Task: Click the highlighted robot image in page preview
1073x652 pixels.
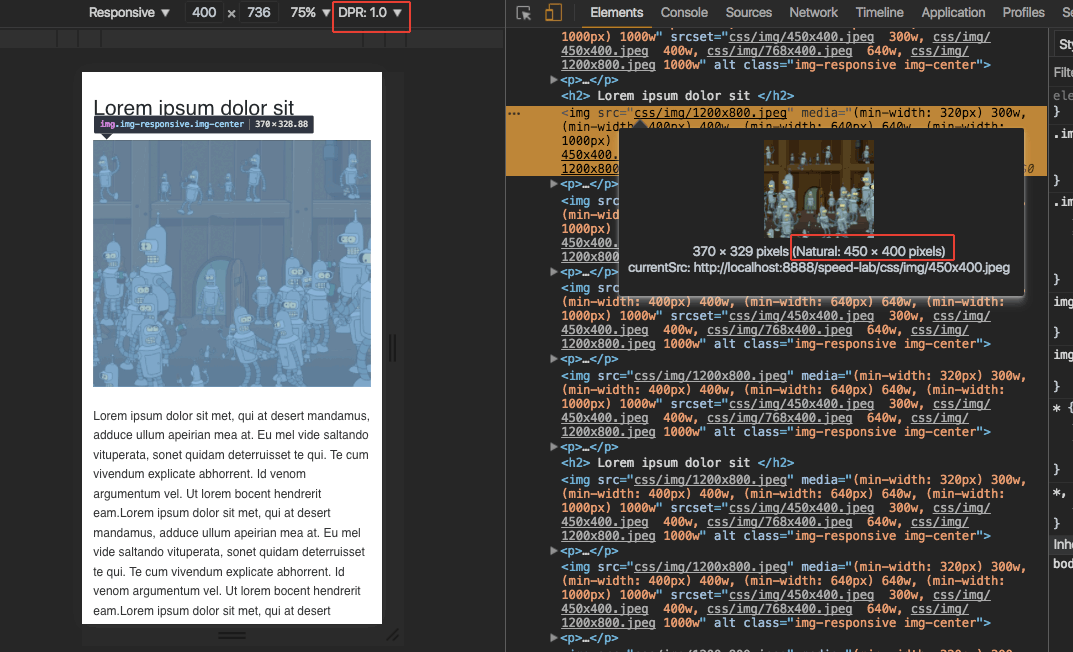Action: click(x=232, y=263)
